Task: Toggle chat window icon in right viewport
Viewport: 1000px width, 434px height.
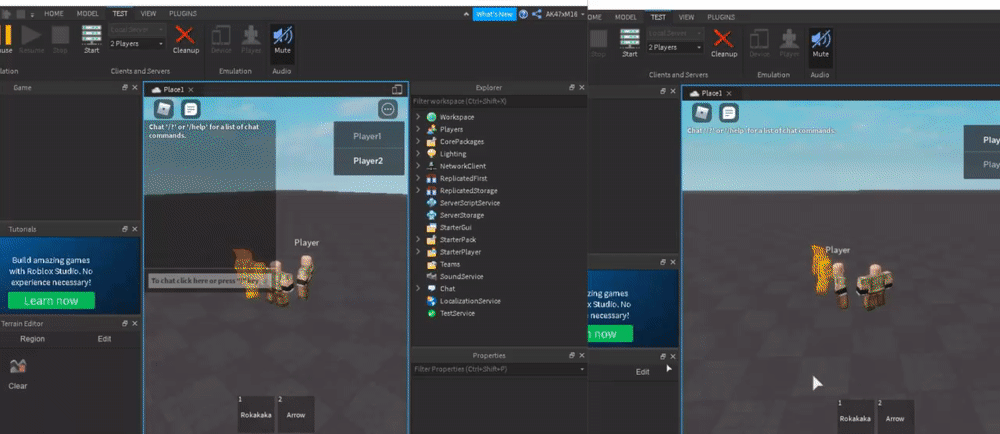Action: click(x=729, y=113)
